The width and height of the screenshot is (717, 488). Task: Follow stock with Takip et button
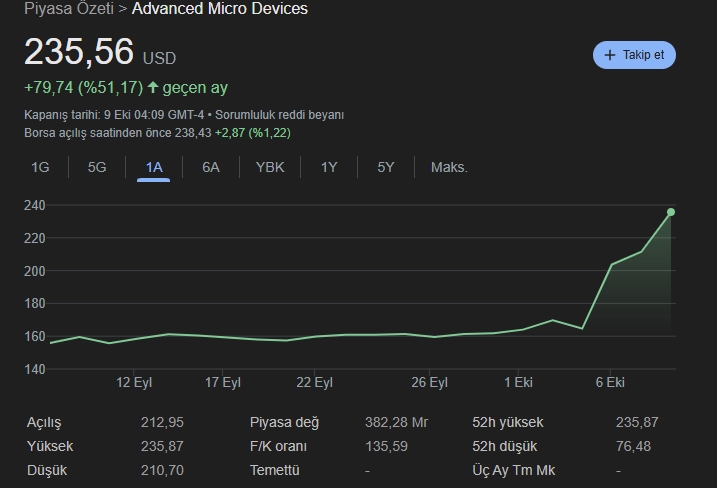click(634, 55)
